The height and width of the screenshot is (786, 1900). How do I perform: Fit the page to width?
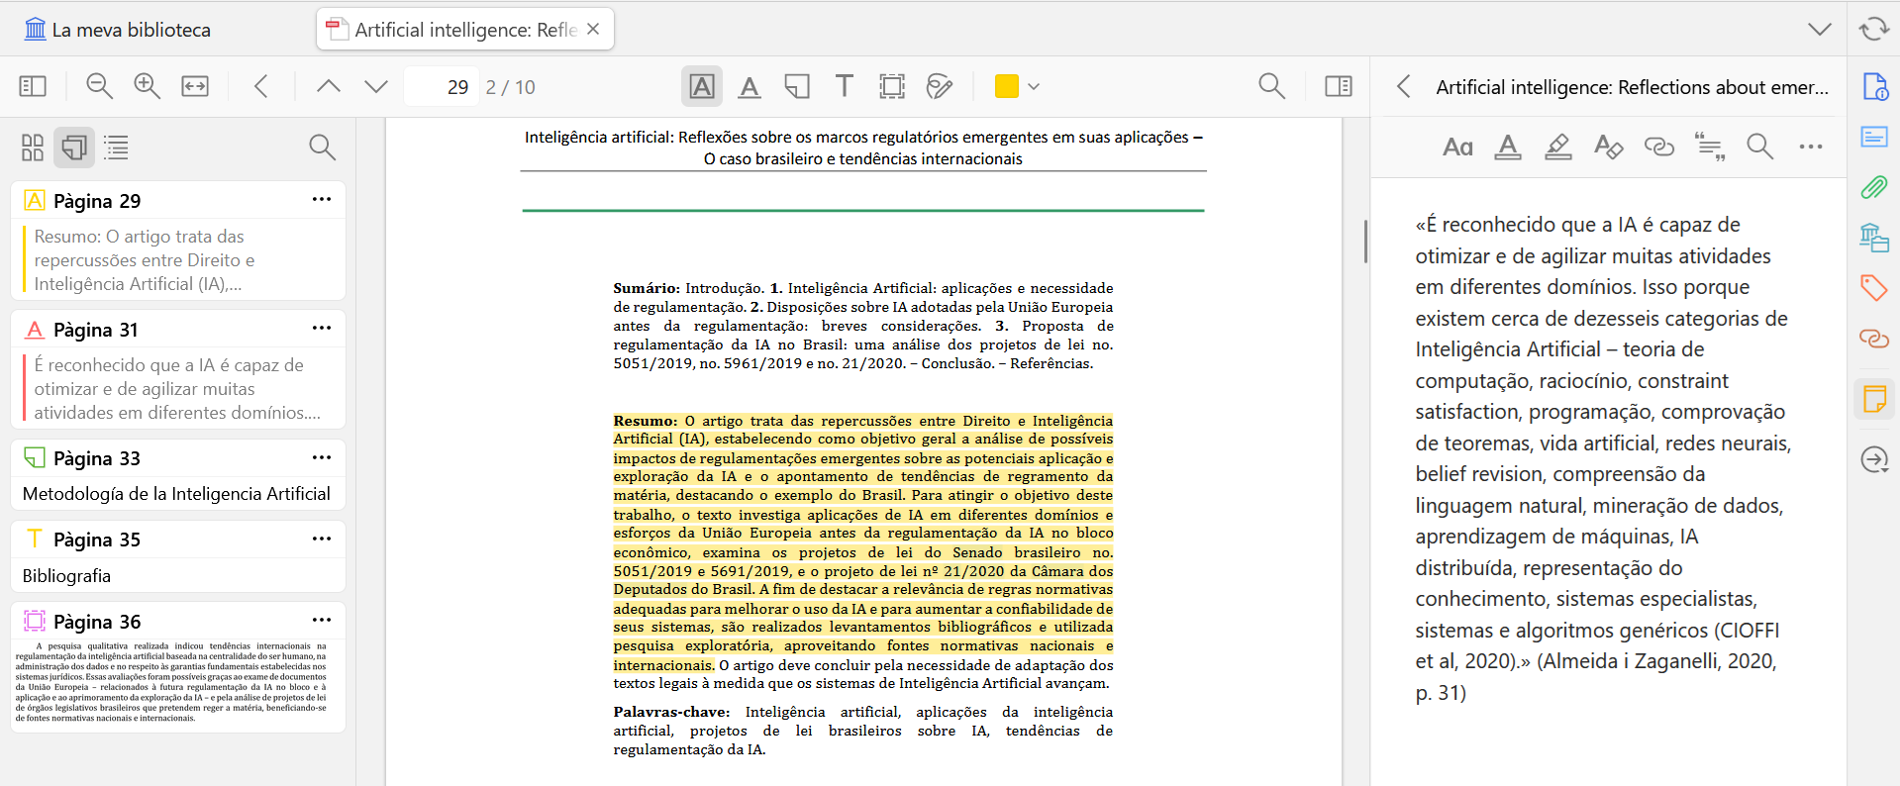click(195, 86)
